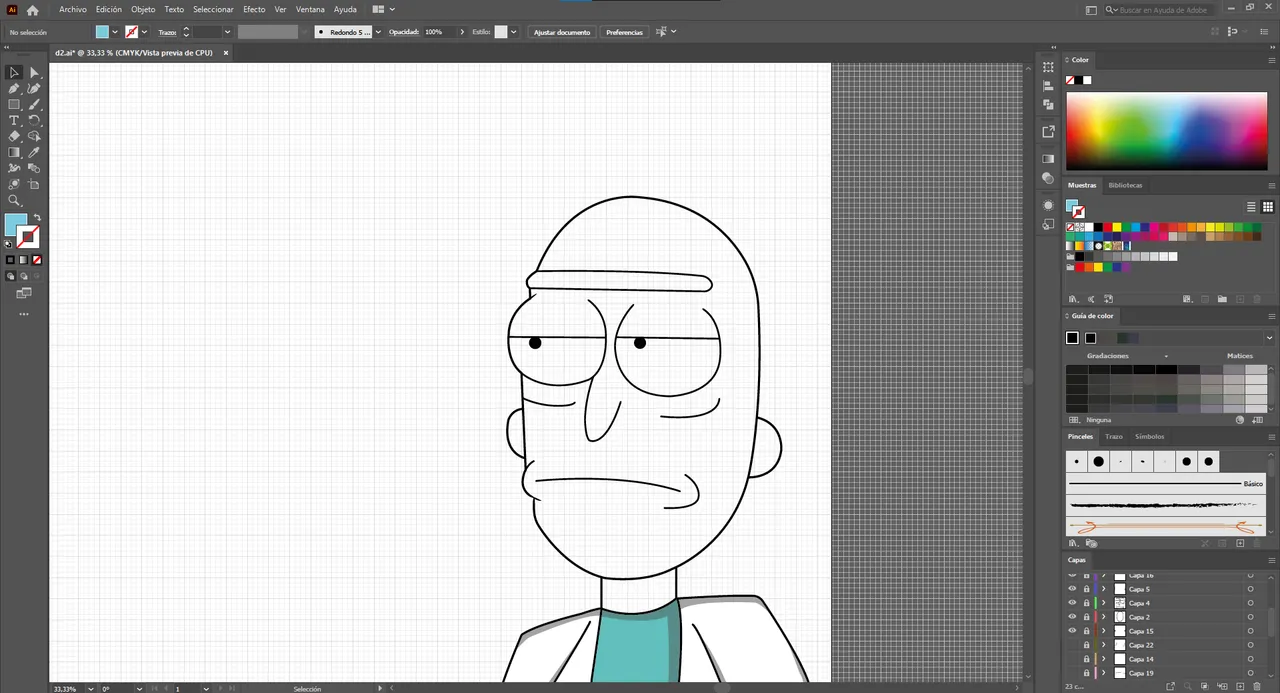This screenshot has width=1280, height=693.
Task: Switch to the Símbolos tab
Action: (x=1149, y=436)
